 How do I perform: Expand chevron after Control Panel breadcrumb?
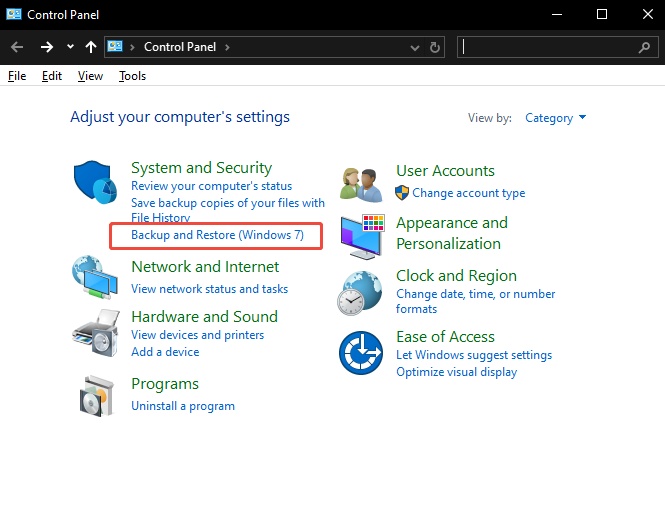(227, 47)
